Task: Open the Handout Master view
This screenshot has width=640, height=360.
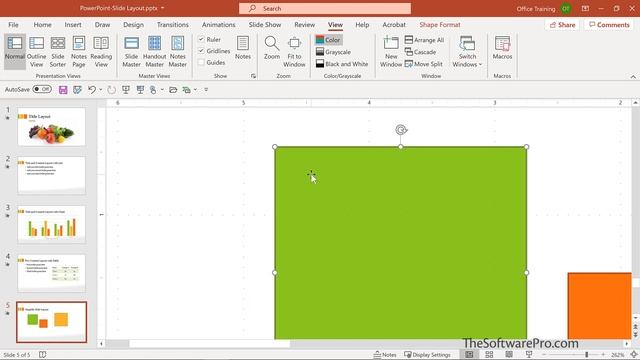Action: pos(154,51)
